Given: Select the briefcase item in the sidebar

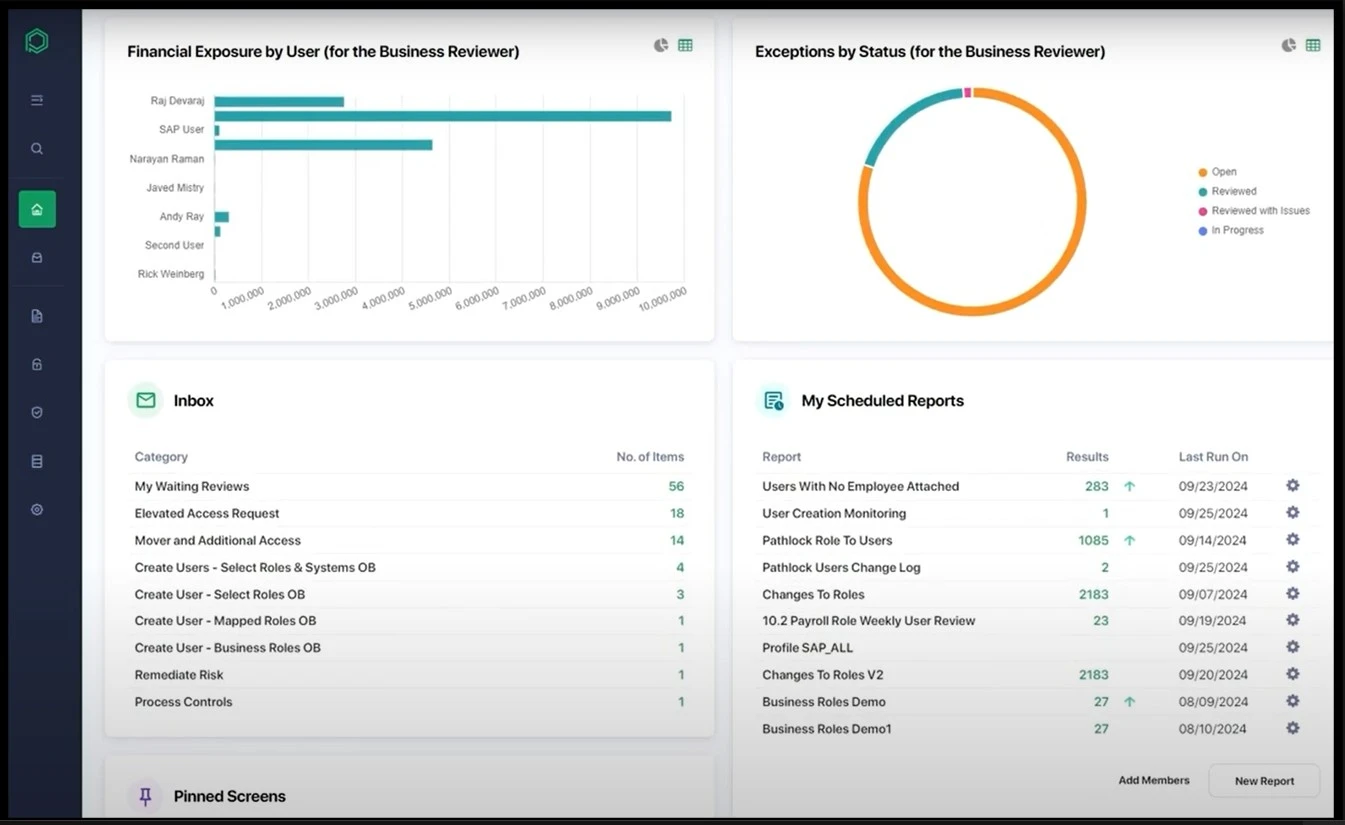Looking at the screenshot, I should click(36, 256).
